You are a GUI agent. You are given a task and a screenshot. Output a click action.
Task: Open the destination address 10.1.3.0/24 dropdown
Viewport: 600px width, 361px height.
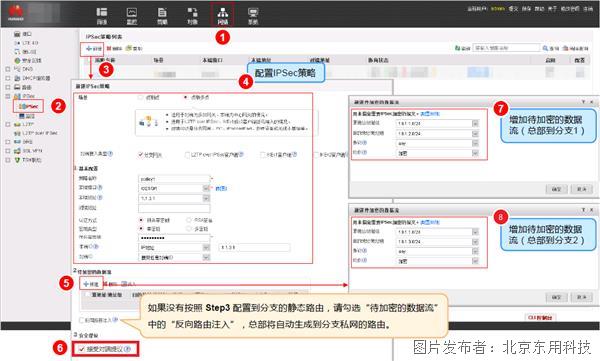(475, 242)
